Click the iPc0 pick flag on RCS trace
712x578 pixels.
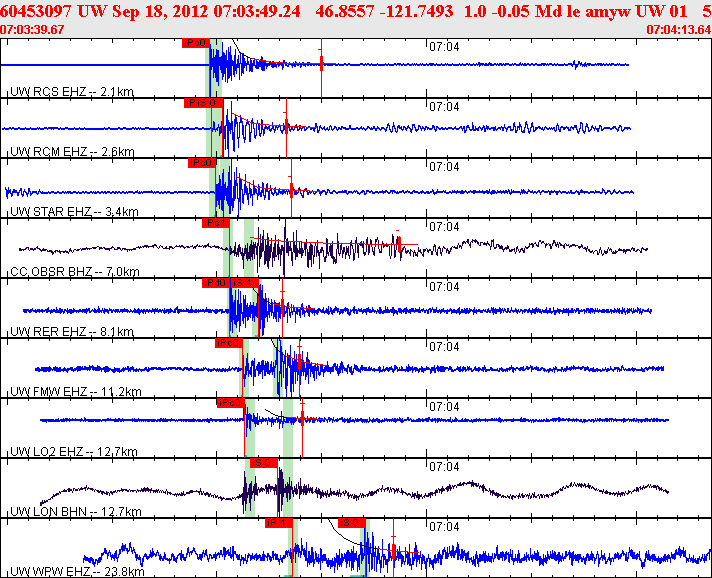coord(196,43)
